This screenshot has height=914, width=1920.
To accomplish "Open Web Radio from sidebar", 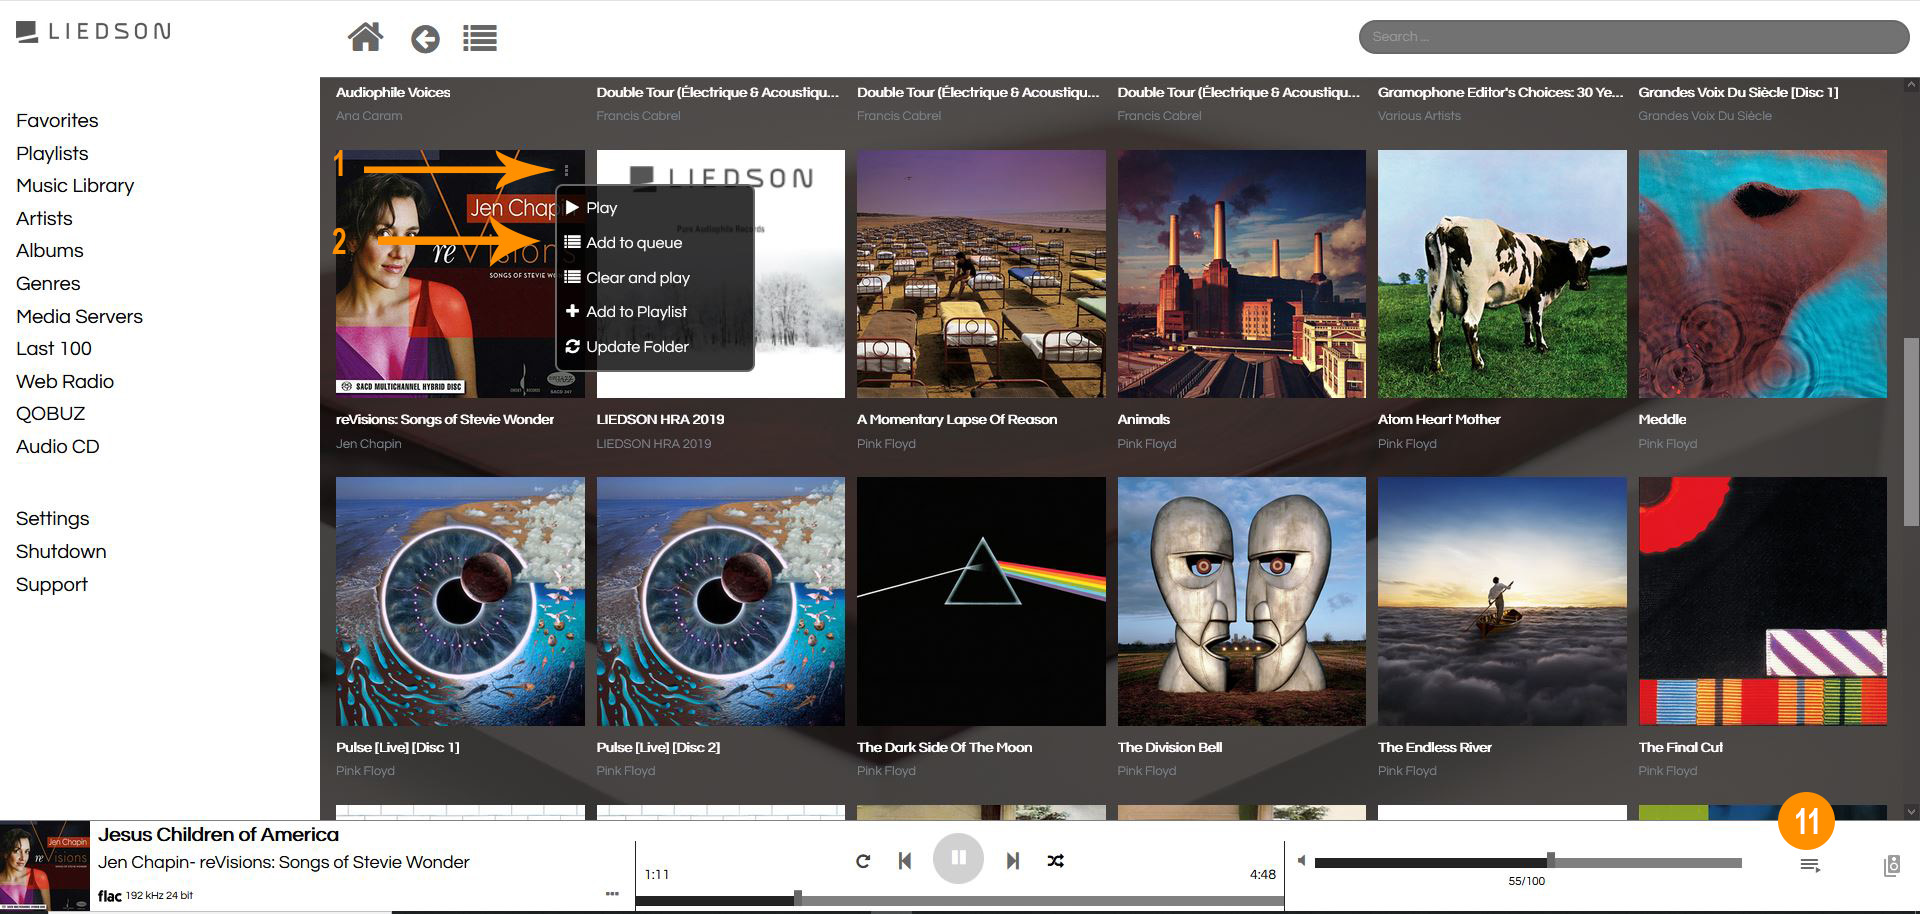I will click(x=65, y=381).
